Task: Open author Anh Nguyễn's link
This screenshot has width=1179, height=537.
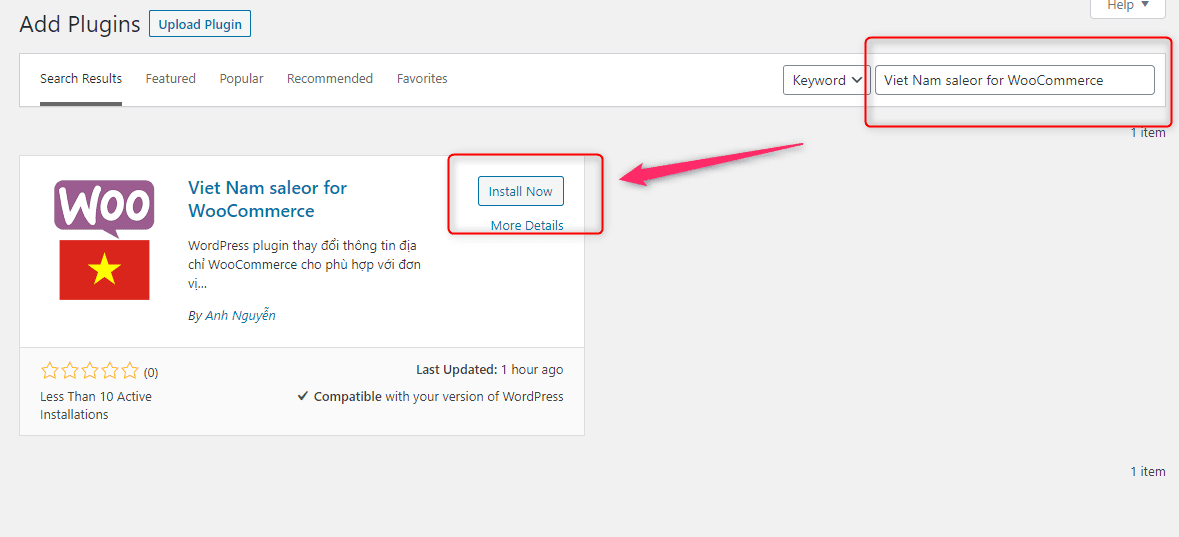Action: point(241,316)
